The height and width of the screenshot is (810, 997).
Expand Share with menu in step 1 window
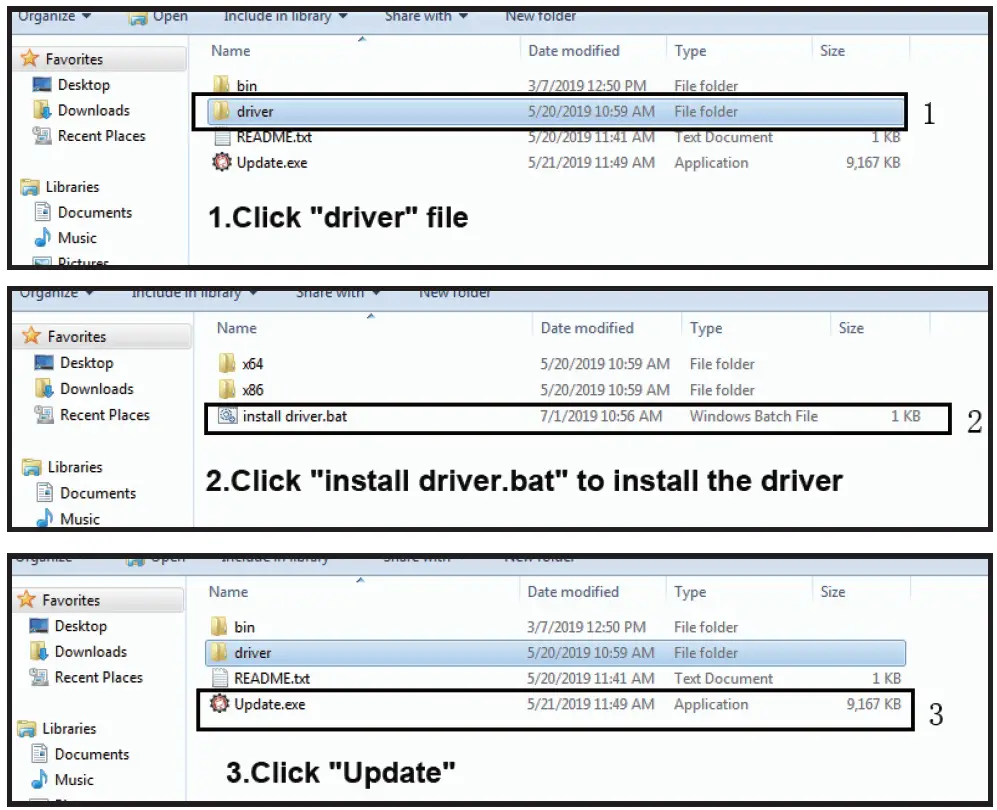pos(425,17)
